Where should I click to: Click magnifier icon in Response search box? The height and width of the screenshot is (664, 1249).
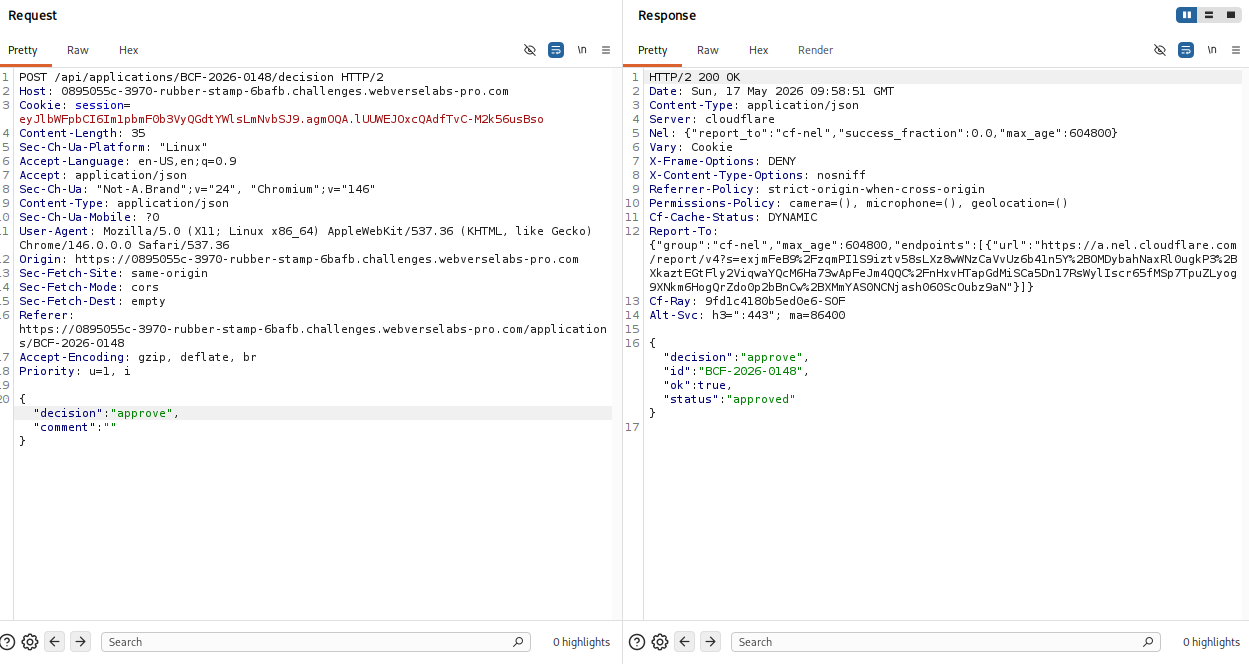[x=1148, y=642]
